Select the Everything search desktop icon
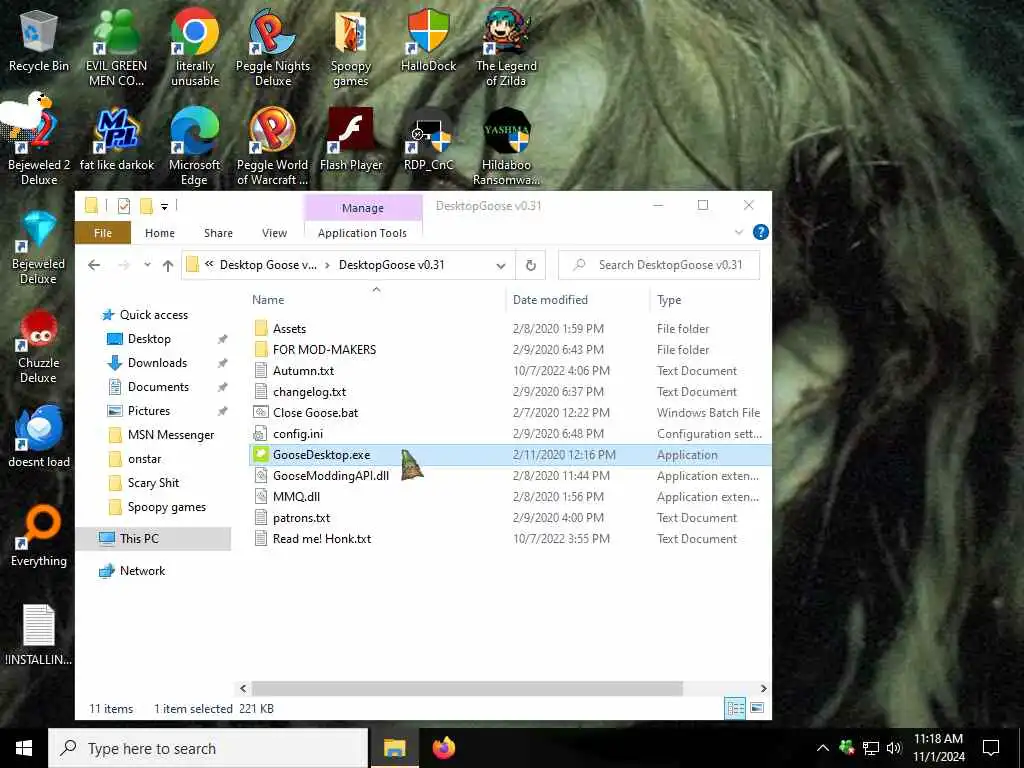 point(39,536)
